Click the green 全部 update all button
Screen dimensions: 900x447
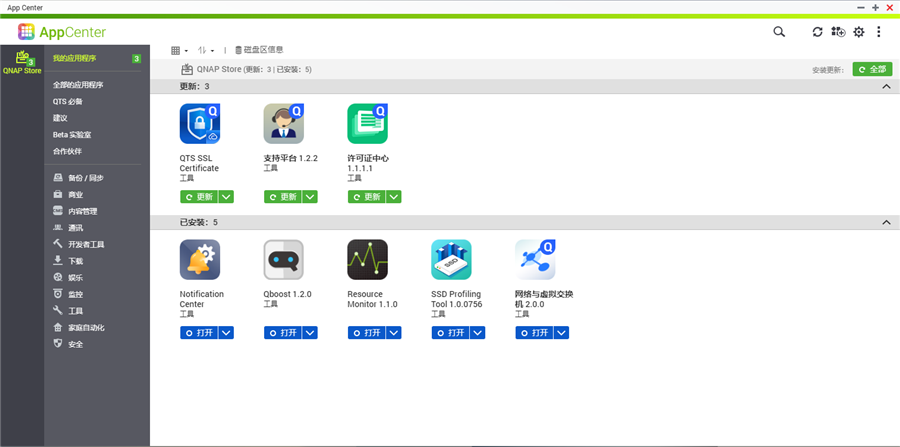tap(872, 69)
